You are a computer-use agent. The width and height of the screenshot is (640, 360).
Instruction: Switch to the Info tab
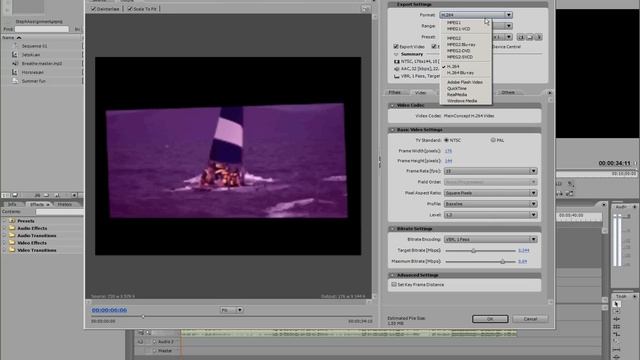point(12,204)
